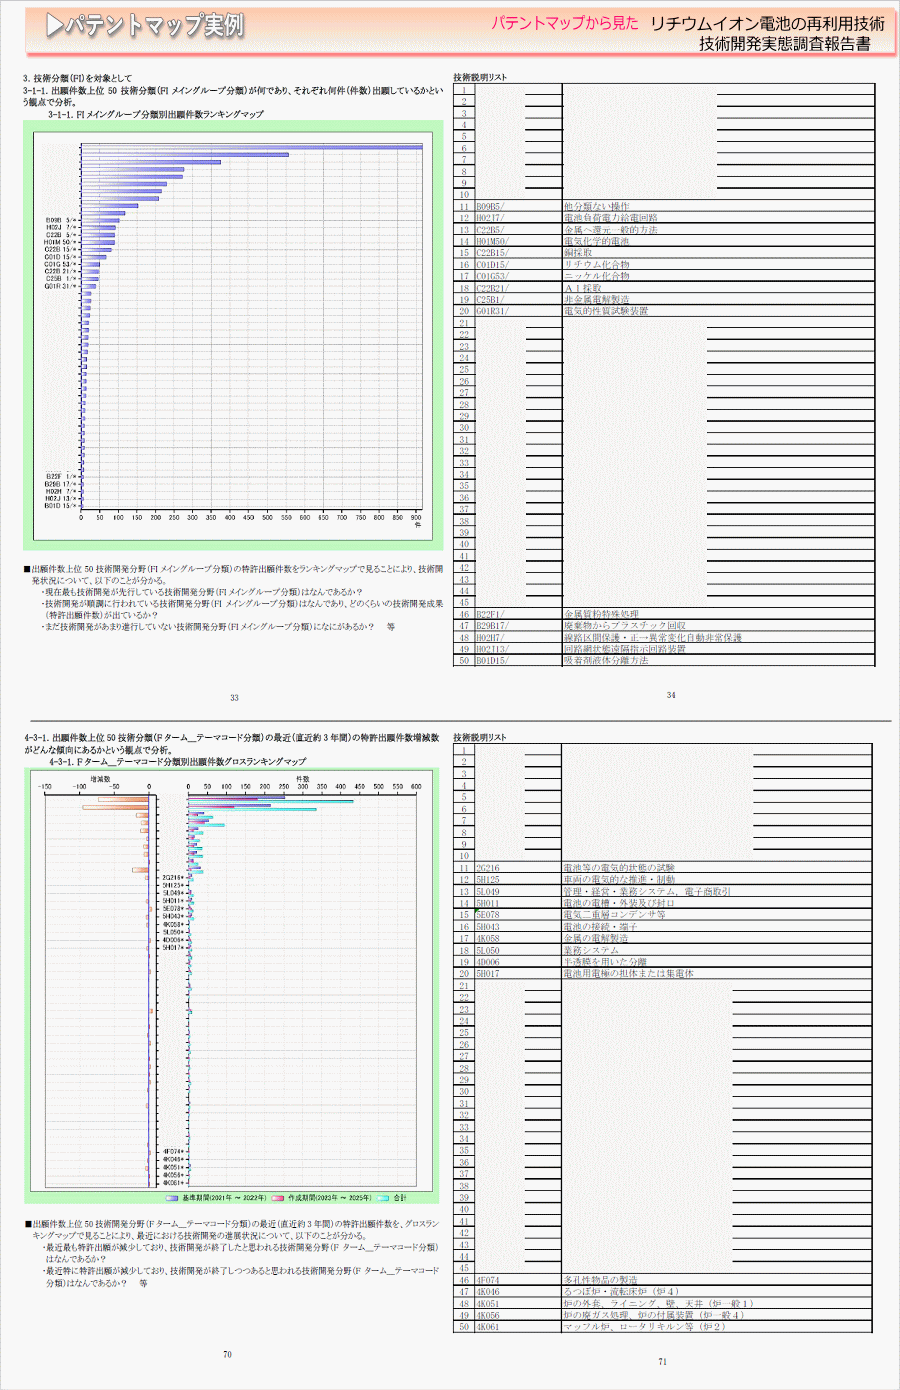900x1390 pixels.
Task: Click the arrow icon beside パテントマップ実例
Action: tap(54, 26)
